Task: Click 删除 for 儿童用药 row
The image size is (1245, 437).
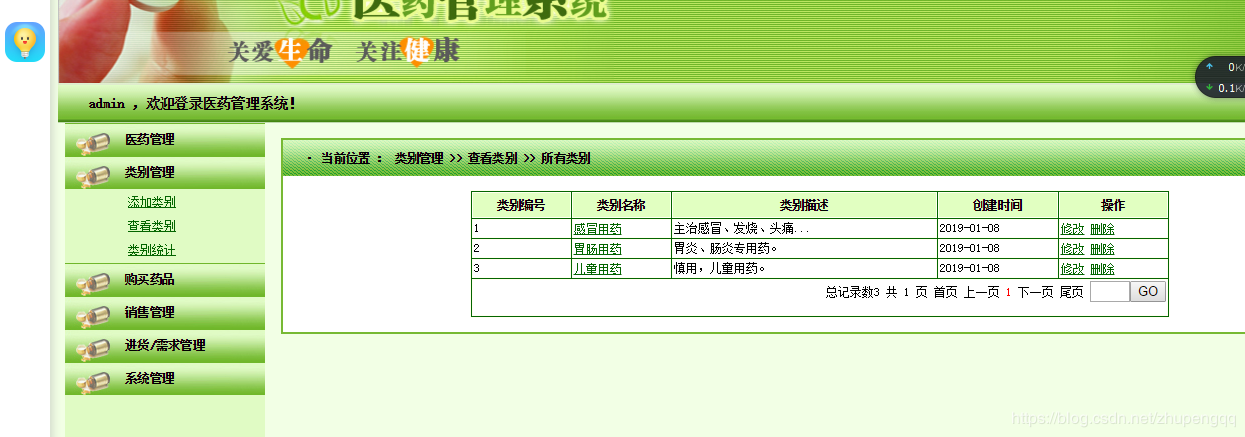Action: 1102,269
